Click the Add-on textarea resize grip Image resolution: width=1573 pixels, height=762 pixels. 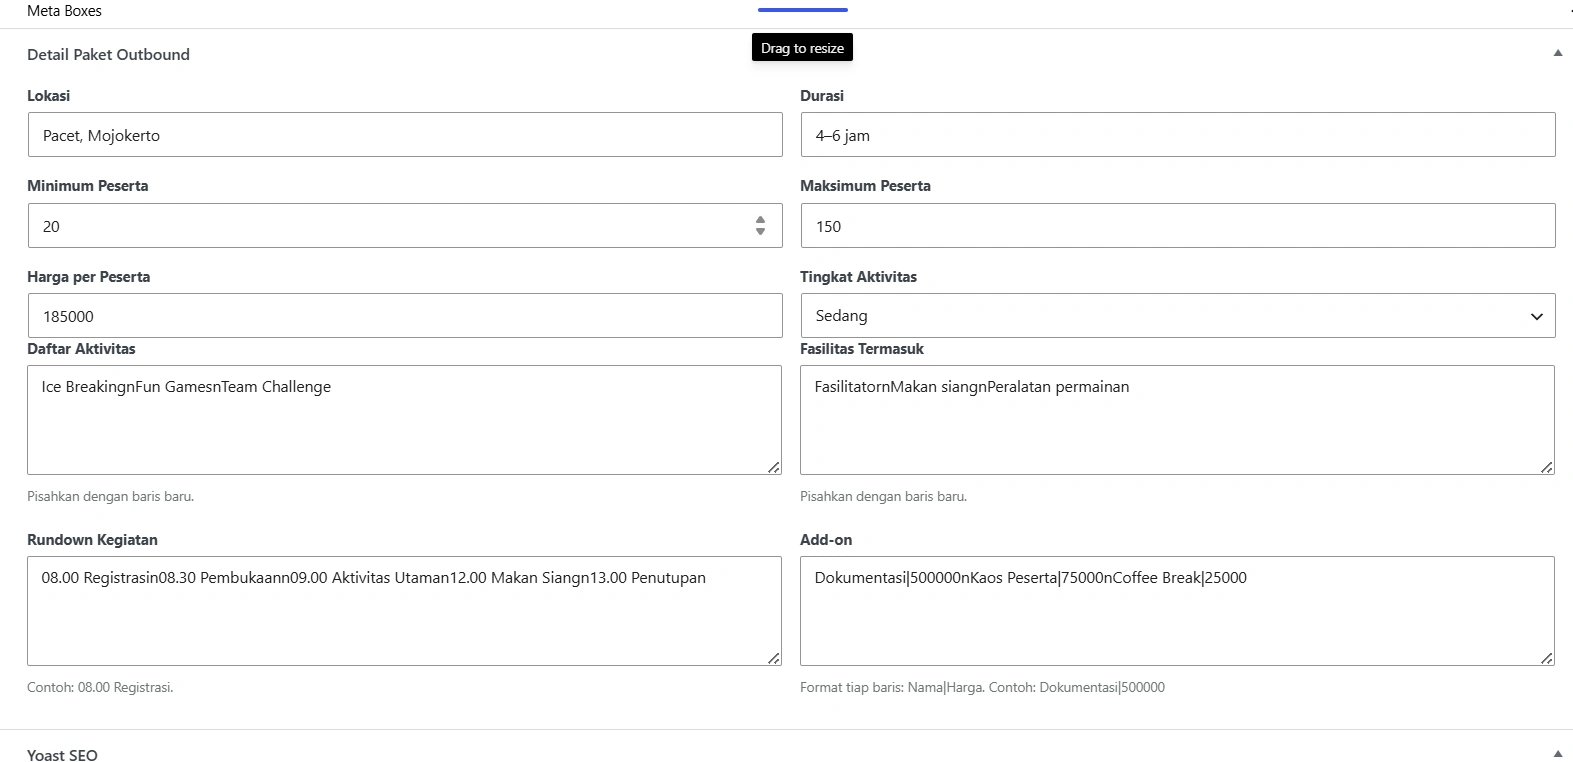tap(1547, 658)
